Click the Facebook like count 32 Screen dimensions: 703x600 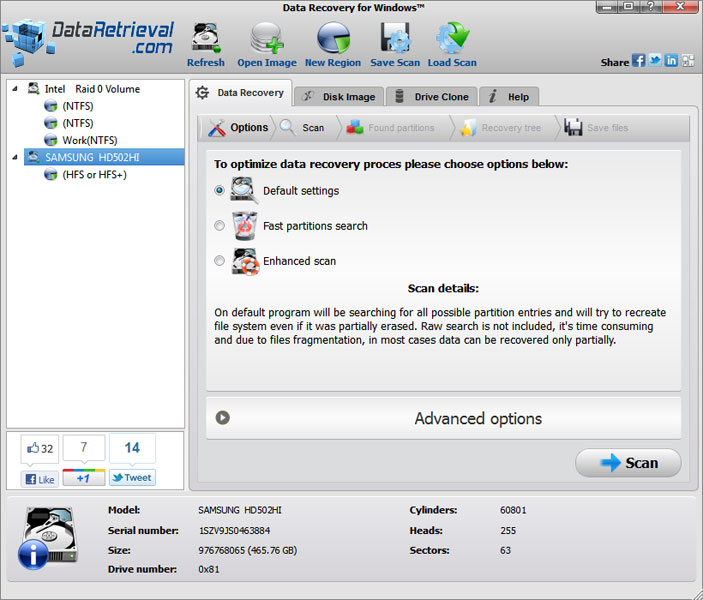point(40,448)
